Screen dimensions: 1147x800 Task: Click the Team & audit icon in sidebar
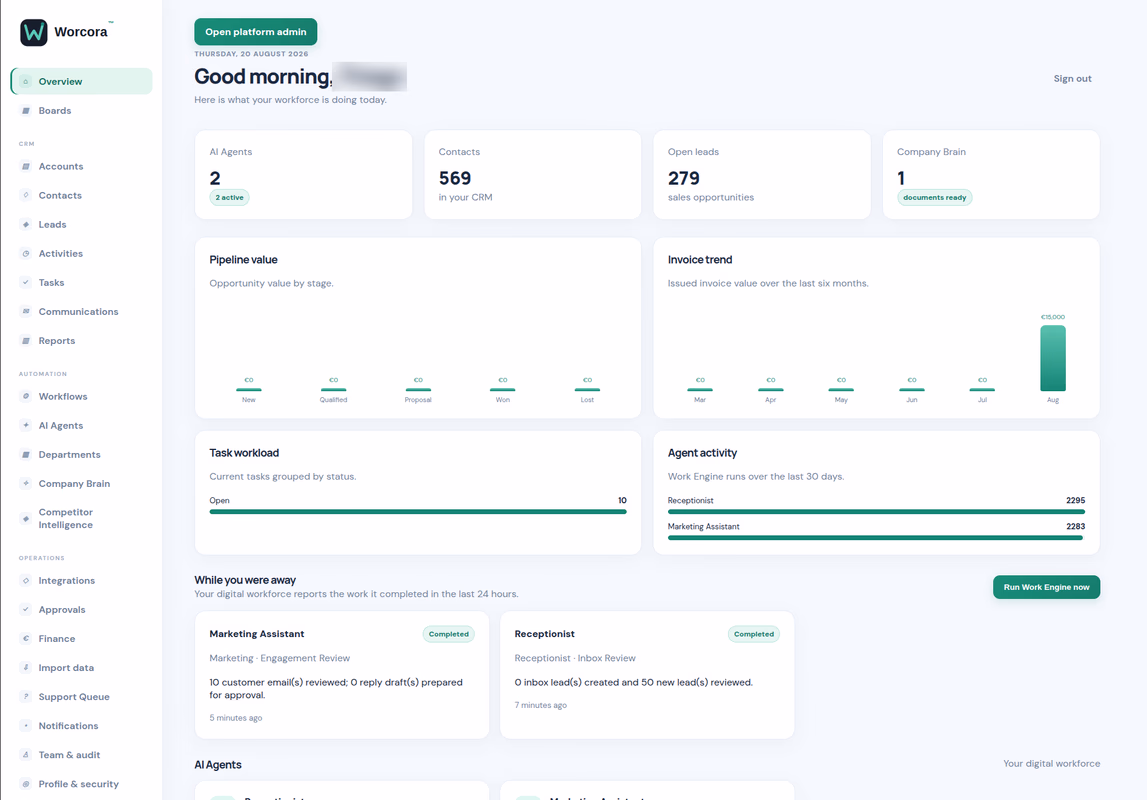point(26,755)
